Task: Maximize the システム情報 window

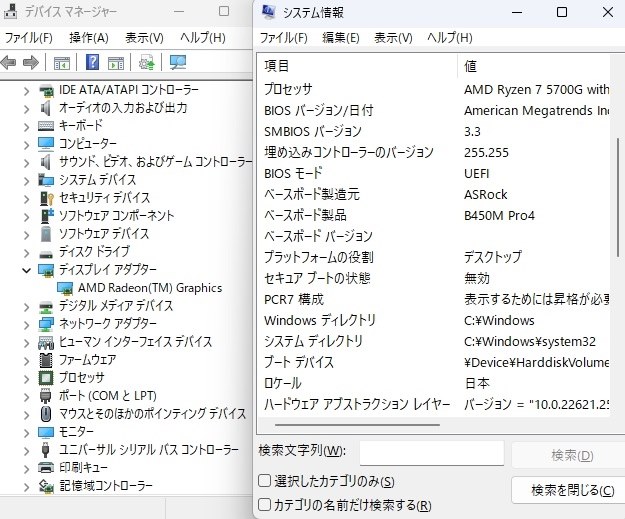Action: tap(562, 12)
